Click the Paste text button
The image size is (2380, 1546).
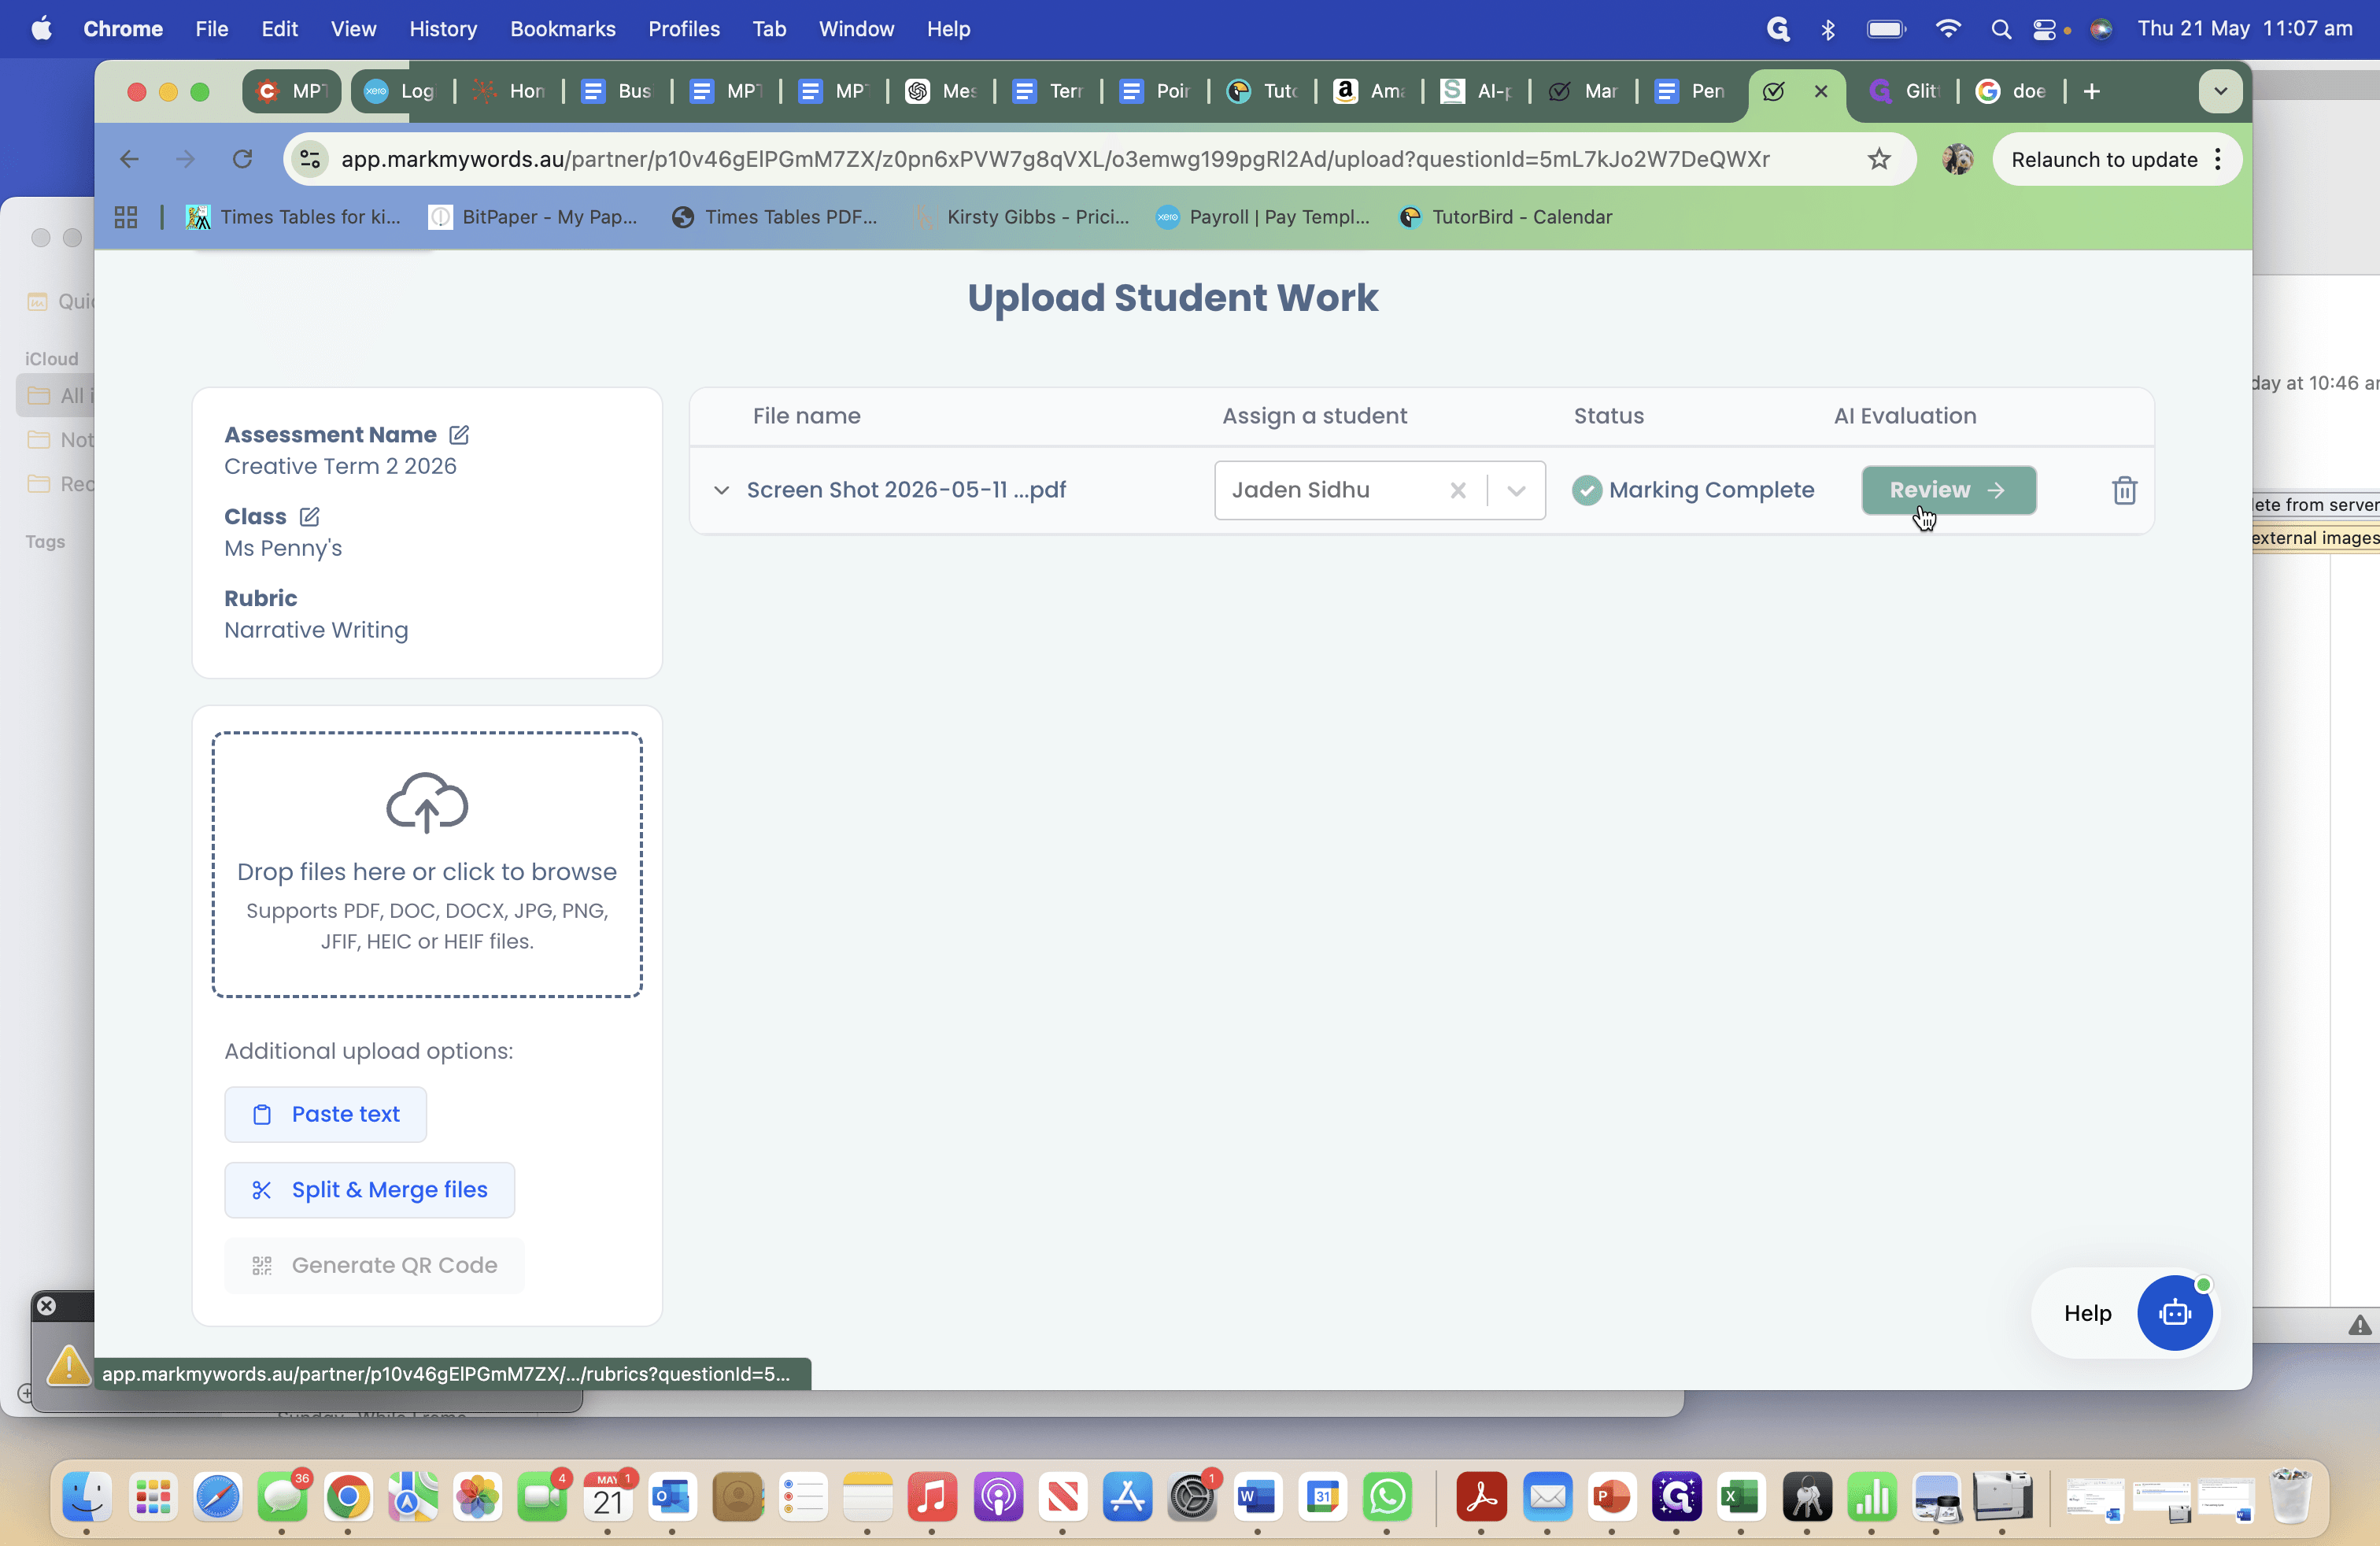[x=325, y=1114]
